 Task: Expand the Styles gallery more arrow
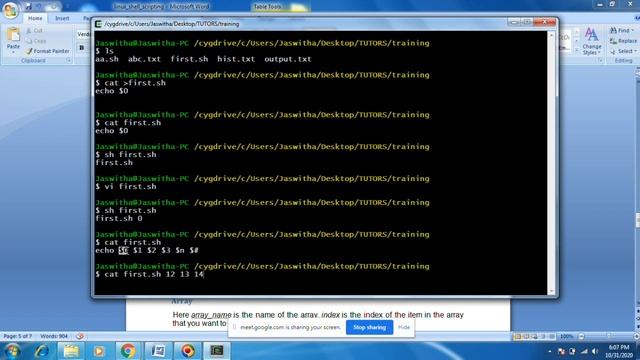tap(576, 51)
